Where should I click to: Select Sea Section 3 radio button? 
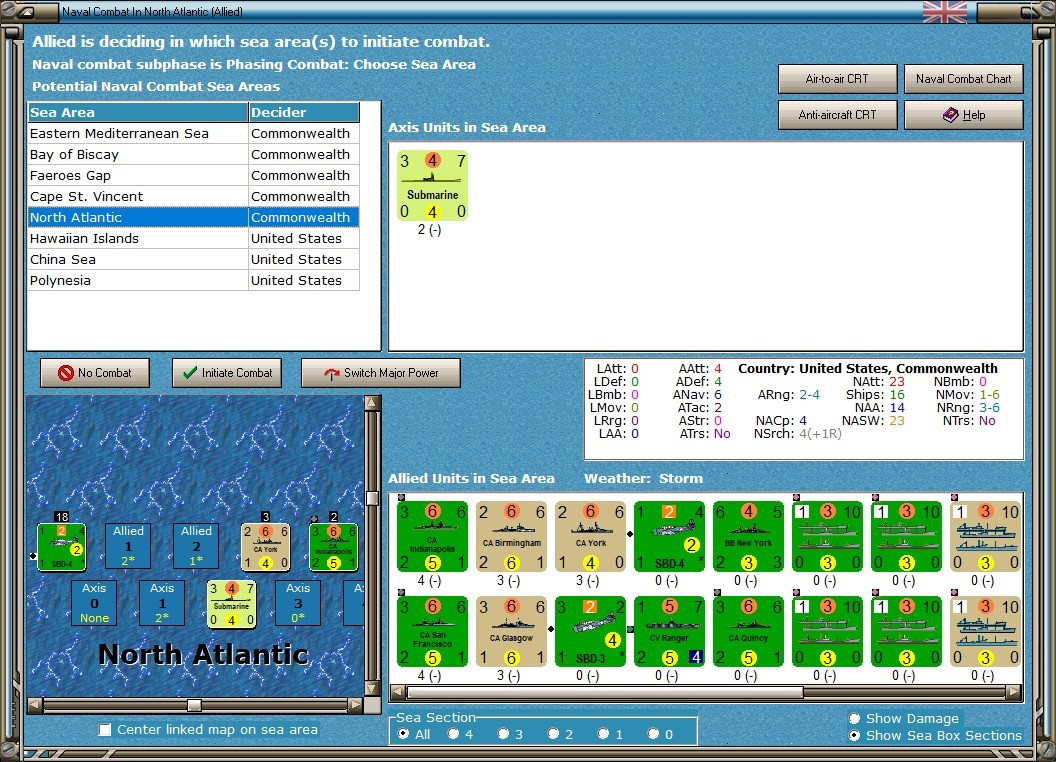(503, 734)
